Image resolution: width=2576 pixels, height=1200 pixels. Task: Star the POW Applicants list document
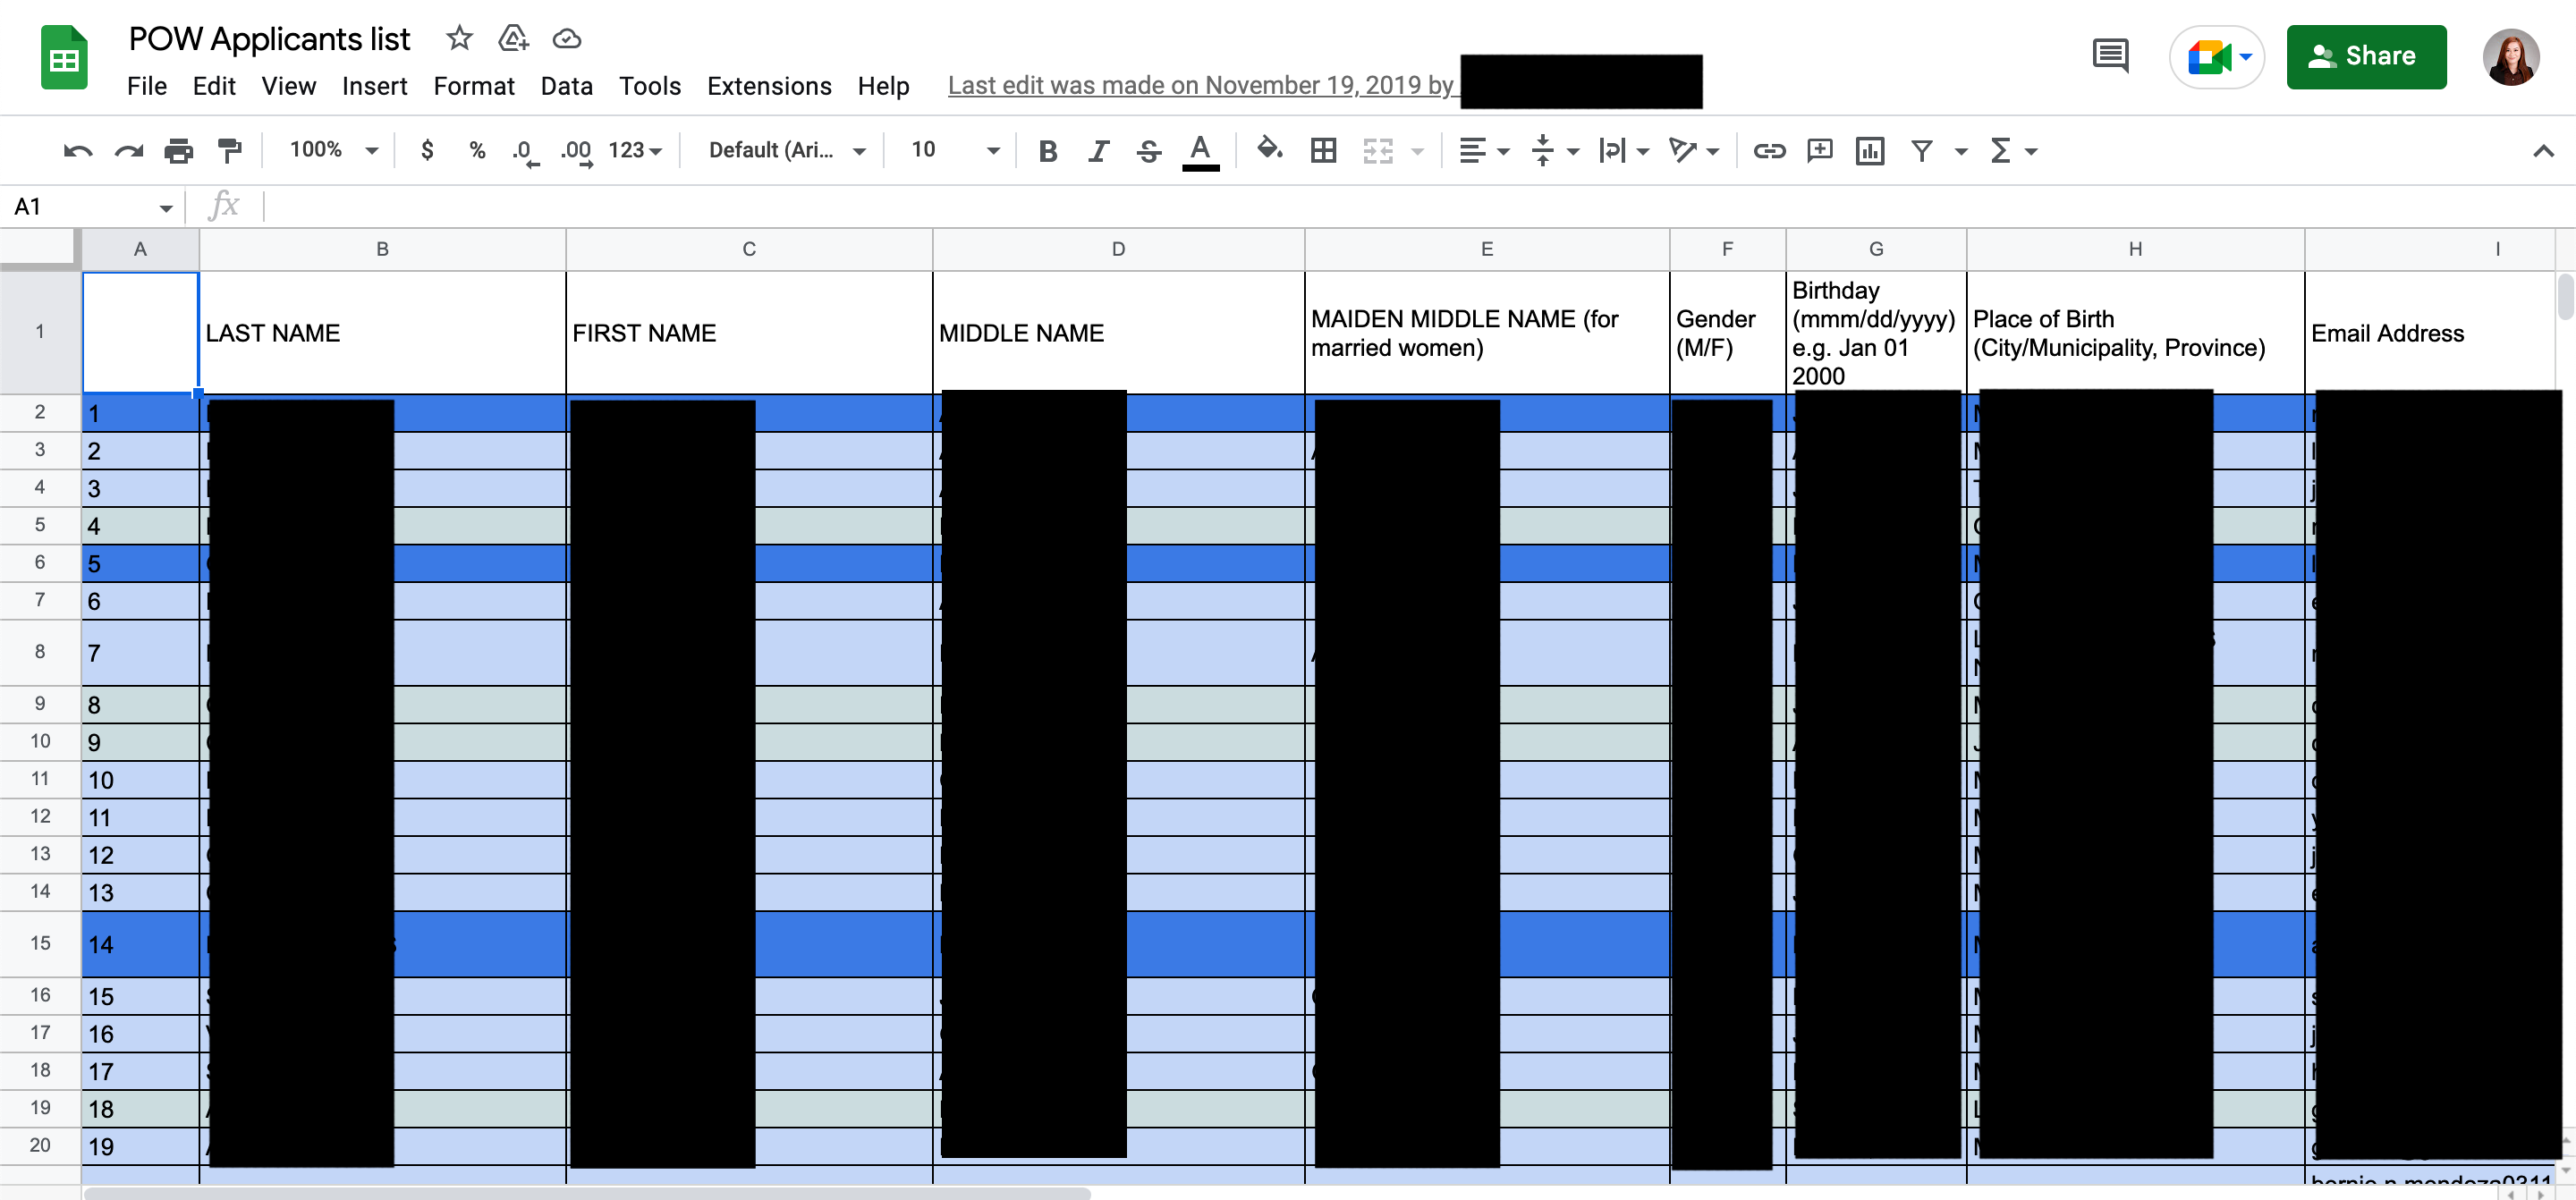[x=459, y=39]
